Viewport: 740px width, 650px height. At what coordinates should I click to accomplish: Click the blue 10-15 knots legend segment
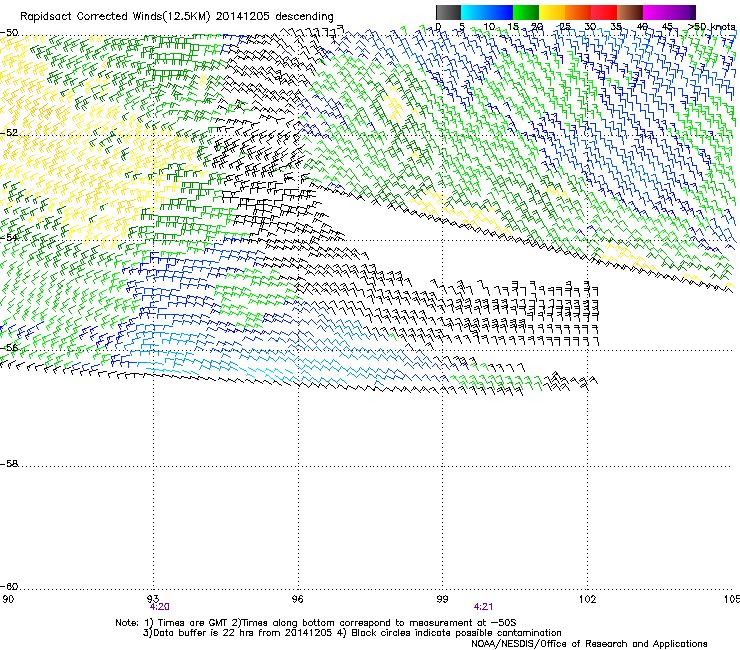coord(500,12)
